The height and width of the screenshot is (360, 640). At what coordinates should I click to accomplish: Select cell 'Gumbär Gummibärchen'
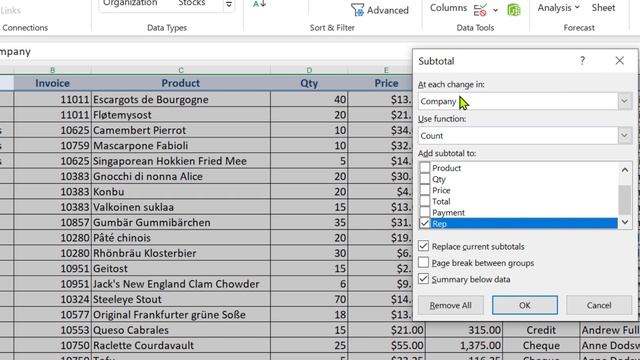pos(181,222)
